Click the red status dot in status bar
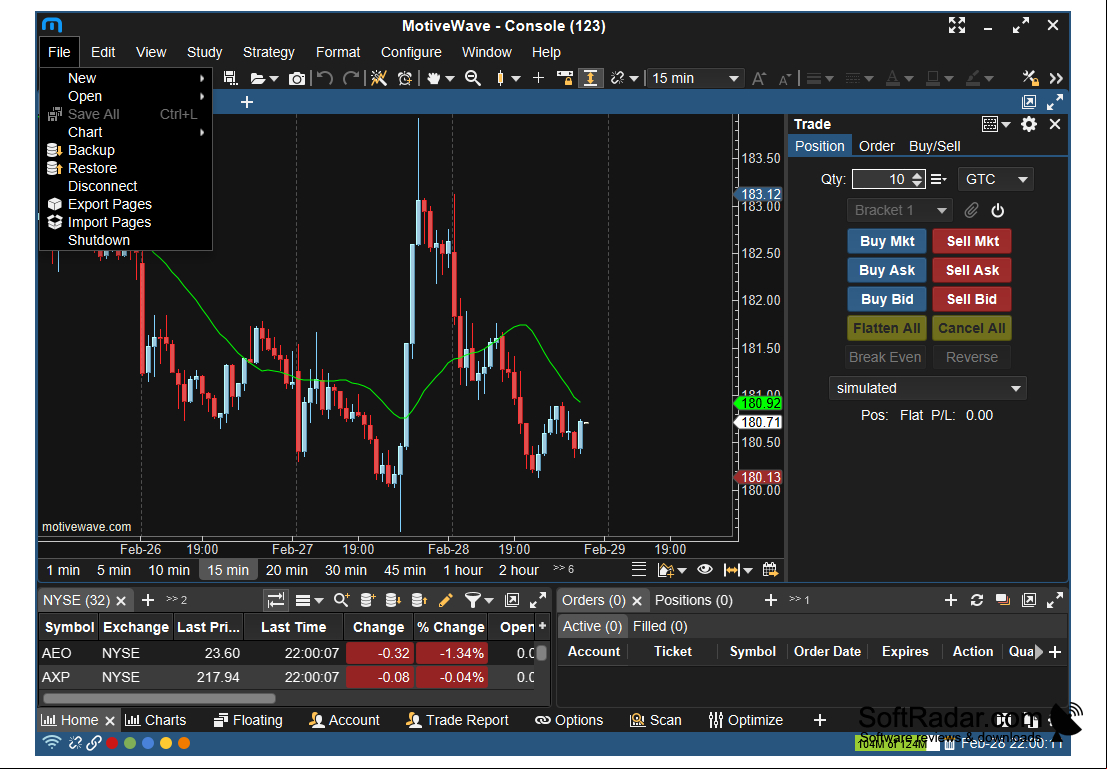1107x769 pixels. [112, 743]
